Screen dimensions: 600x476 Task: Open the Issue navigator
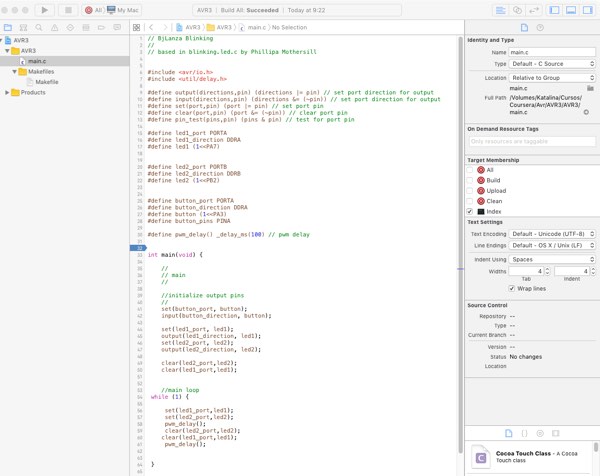coord(55,28)
